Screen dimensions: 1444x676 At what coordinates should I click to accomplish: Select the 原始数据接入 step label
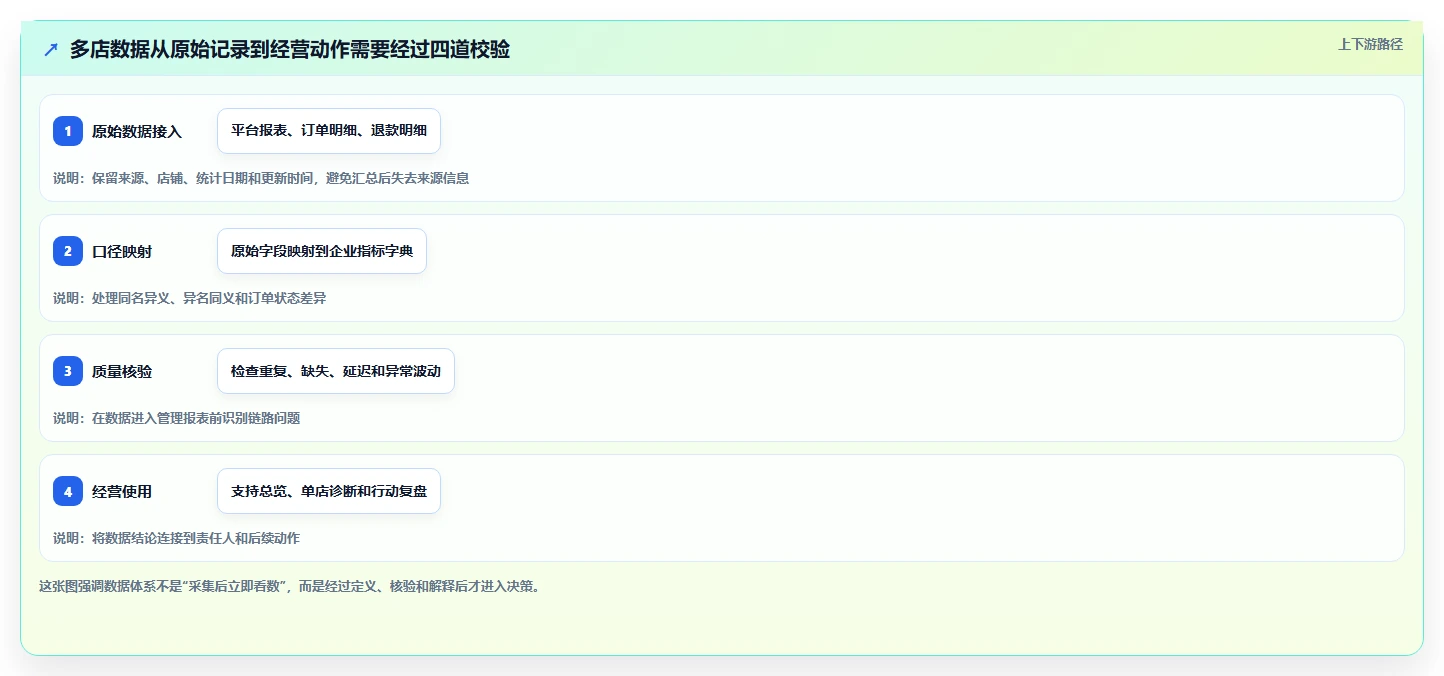point(137,131)
